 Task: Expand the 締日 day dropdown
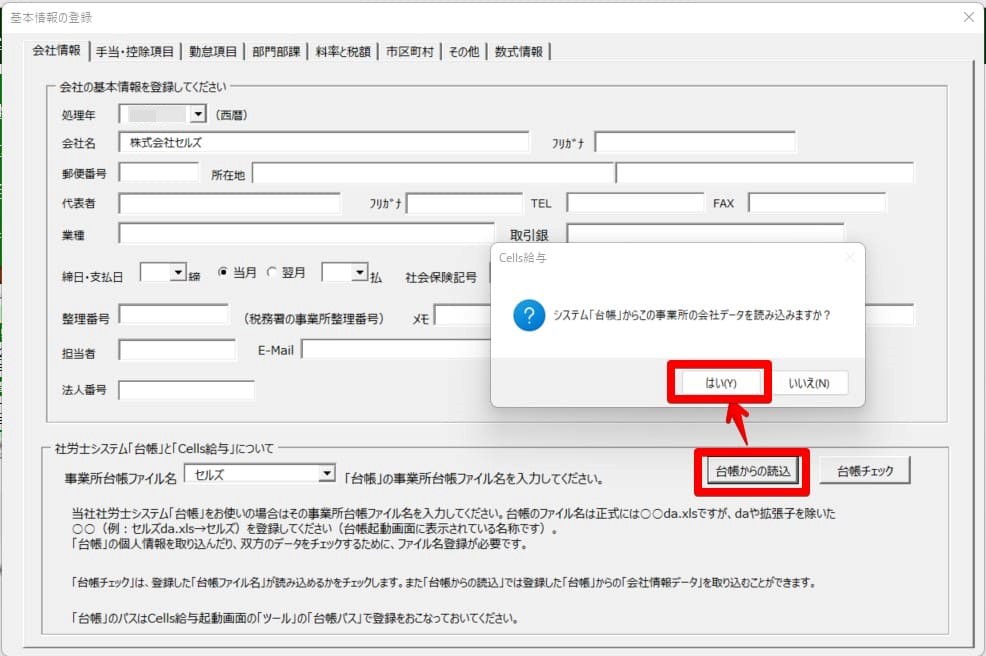[x=178, y=273]
